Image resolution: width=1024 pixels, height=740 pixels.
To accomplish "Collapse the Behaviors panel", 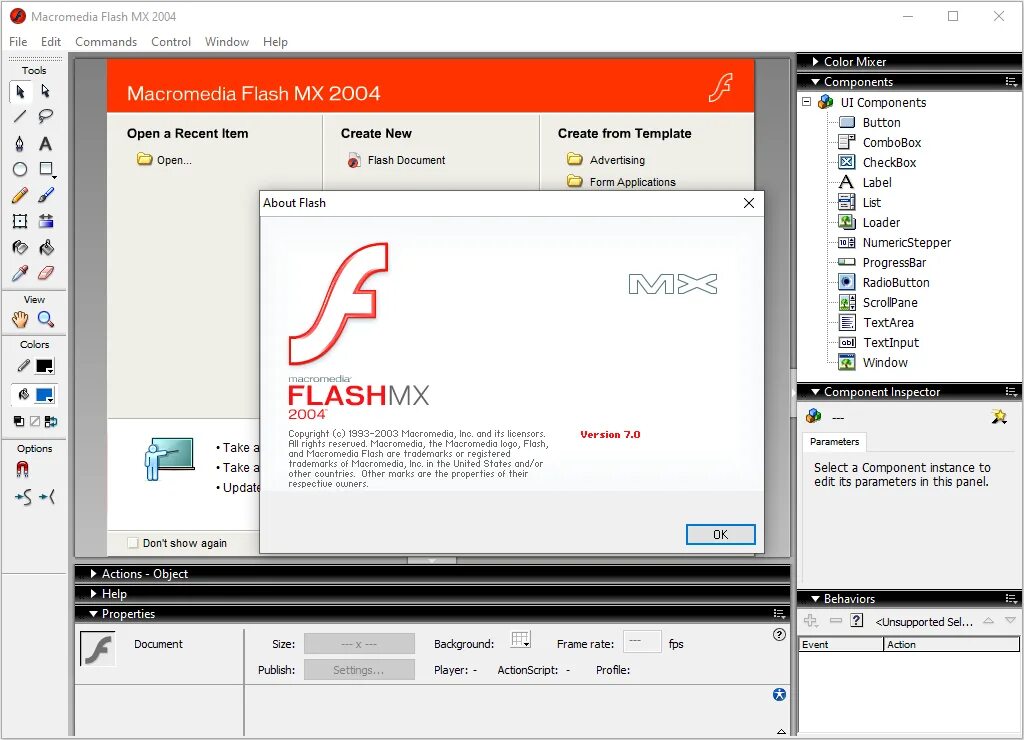I will tap(815, 598).
